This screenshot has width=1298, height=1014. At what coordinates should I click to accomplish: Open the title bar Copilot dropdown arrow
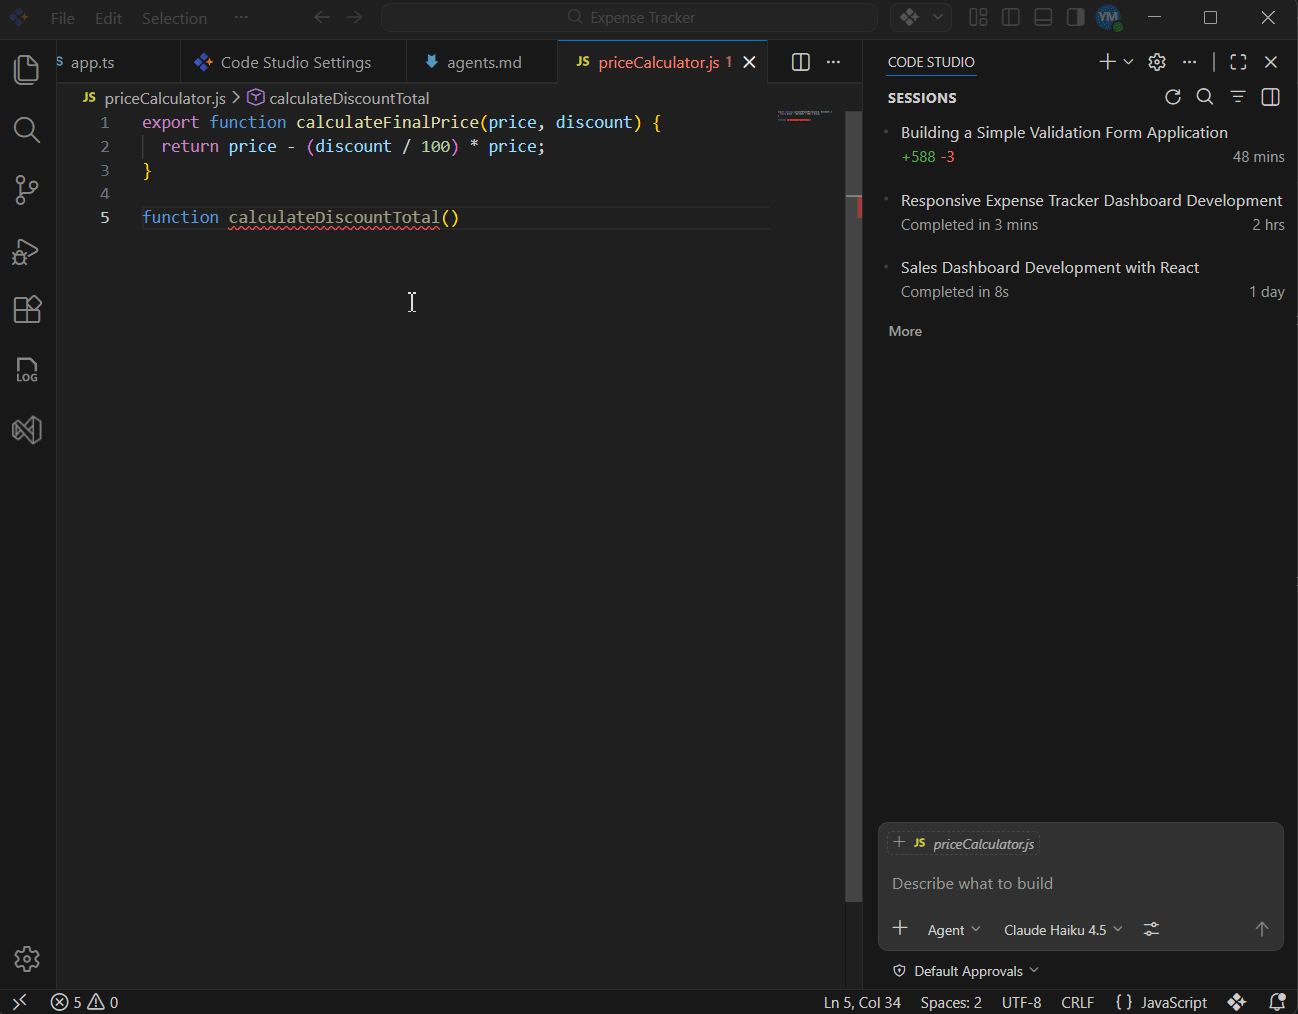point(938,17)
